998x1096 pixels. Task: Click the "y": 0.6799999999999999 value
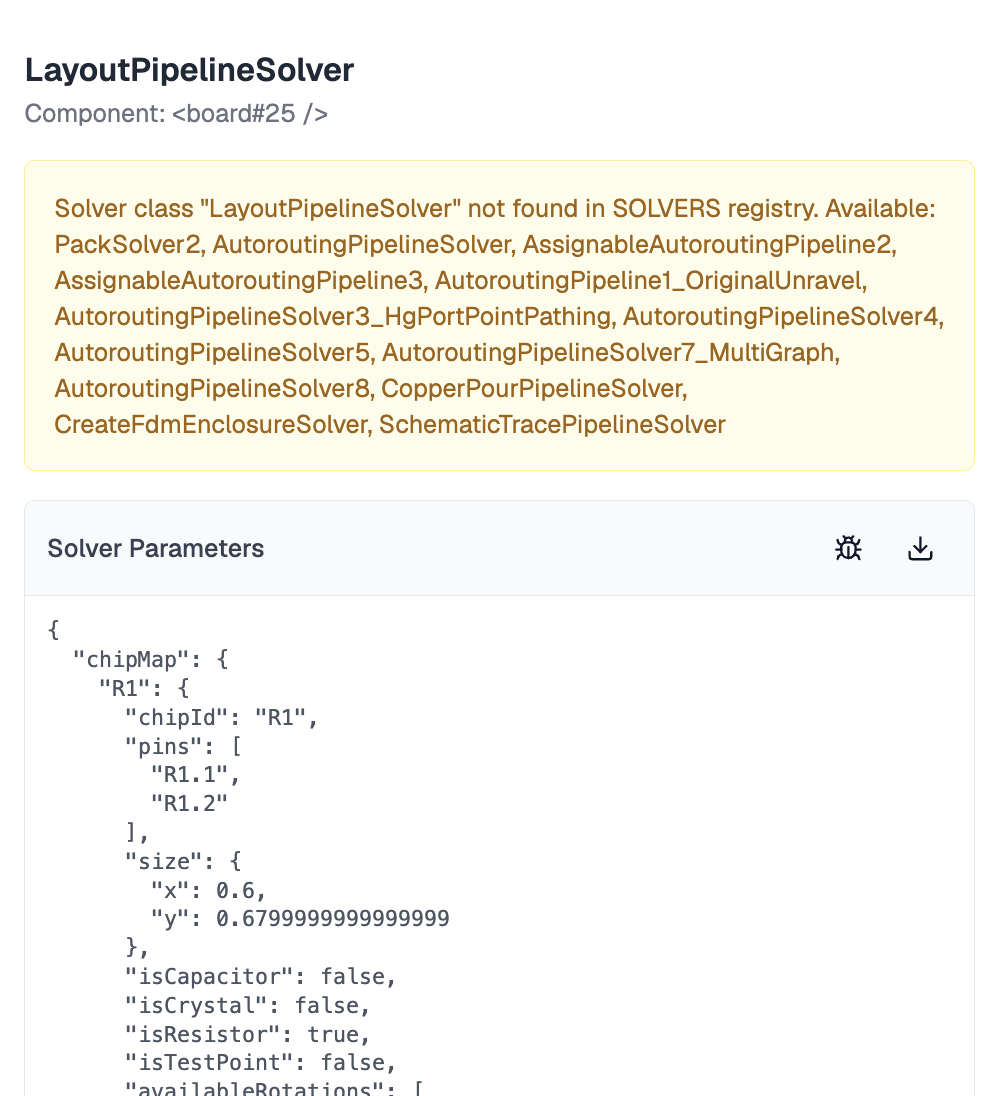tap(300, 918)
